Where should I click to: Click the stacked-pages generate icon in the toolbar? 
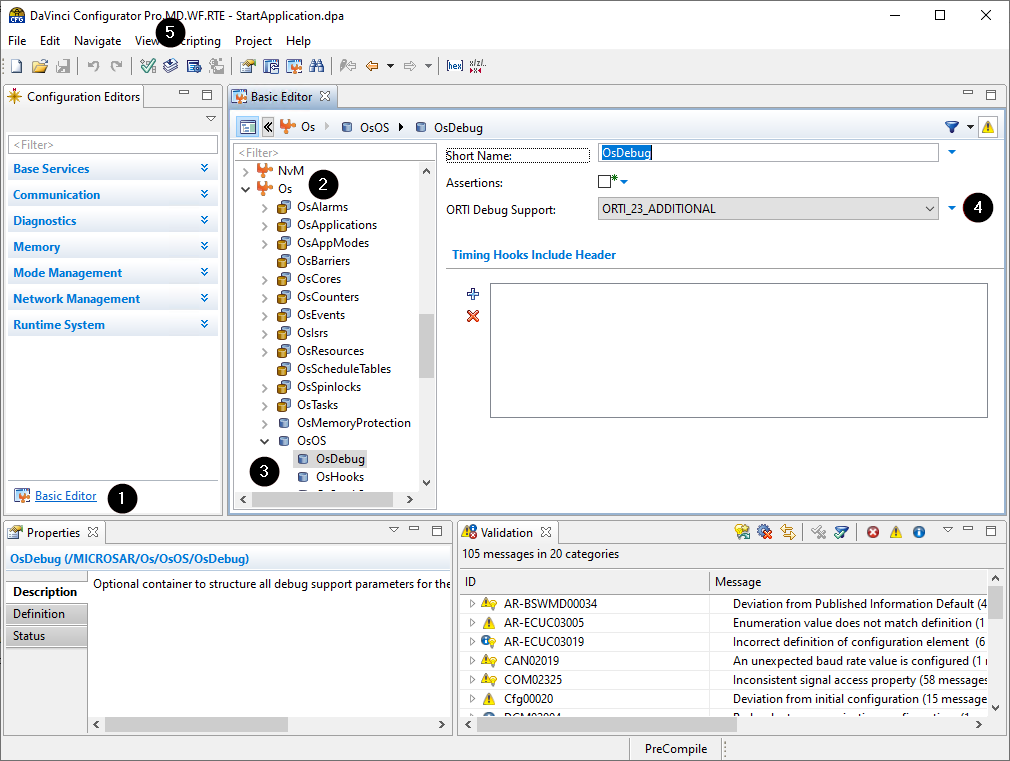tap(171, 66)
